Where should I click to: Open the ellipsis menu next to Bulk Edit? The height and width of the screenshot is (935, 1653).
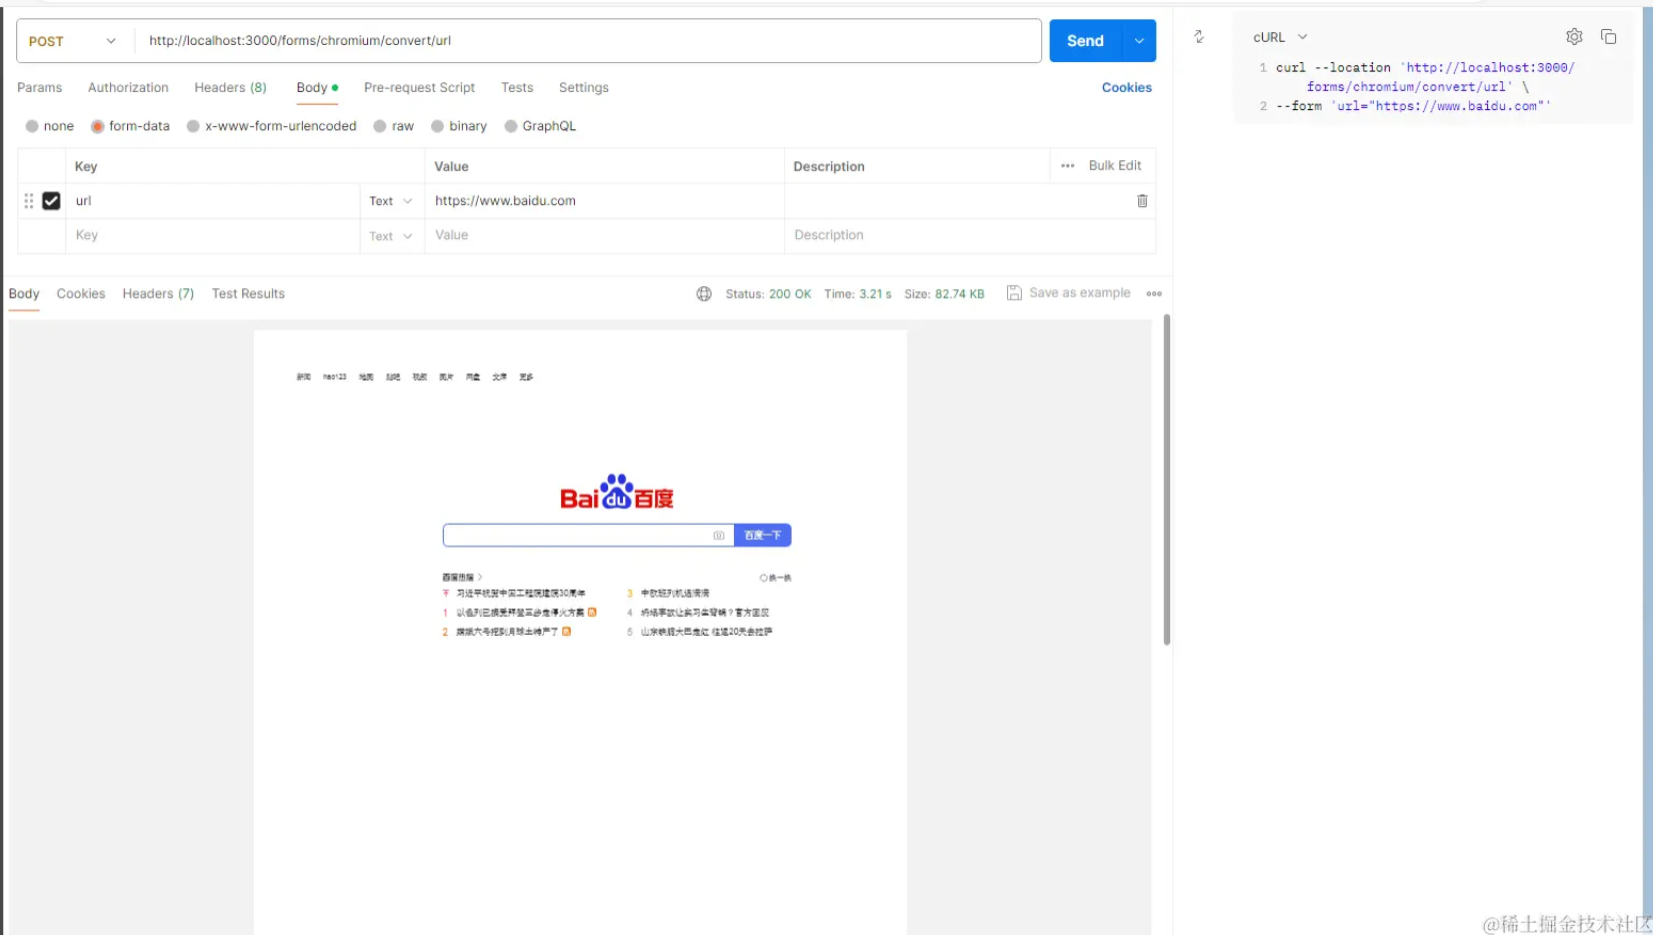1066,166
